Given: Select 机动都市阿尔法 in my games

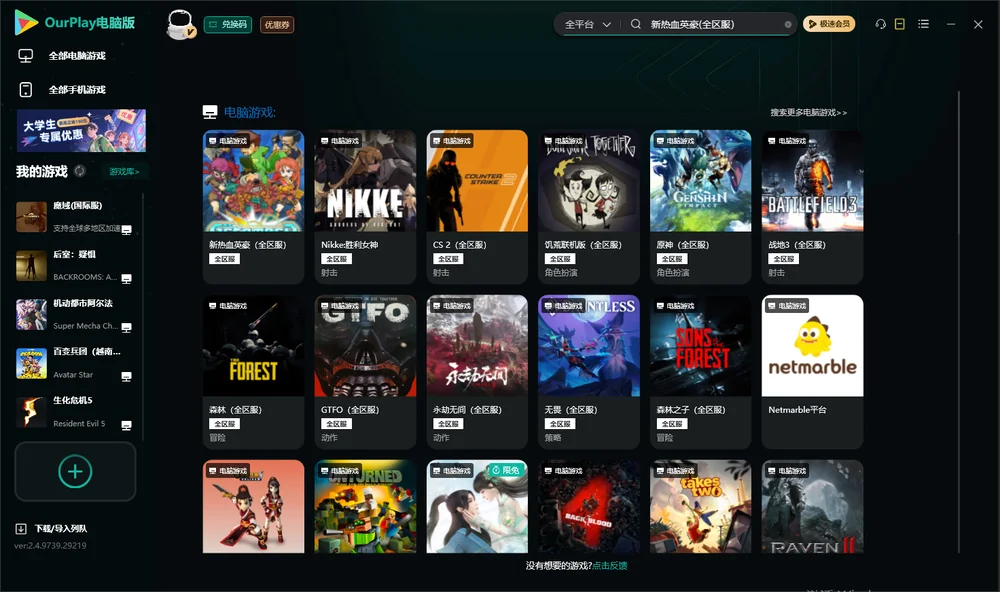Looking at the screenshot, I should click(75, 314).
